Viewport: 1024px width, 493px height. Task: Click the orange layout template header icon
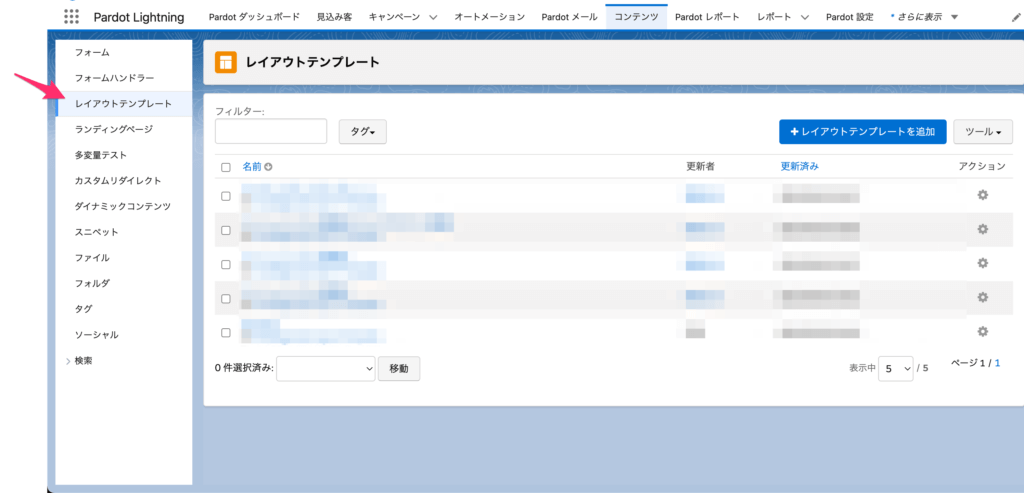click(x=226, y=62)
